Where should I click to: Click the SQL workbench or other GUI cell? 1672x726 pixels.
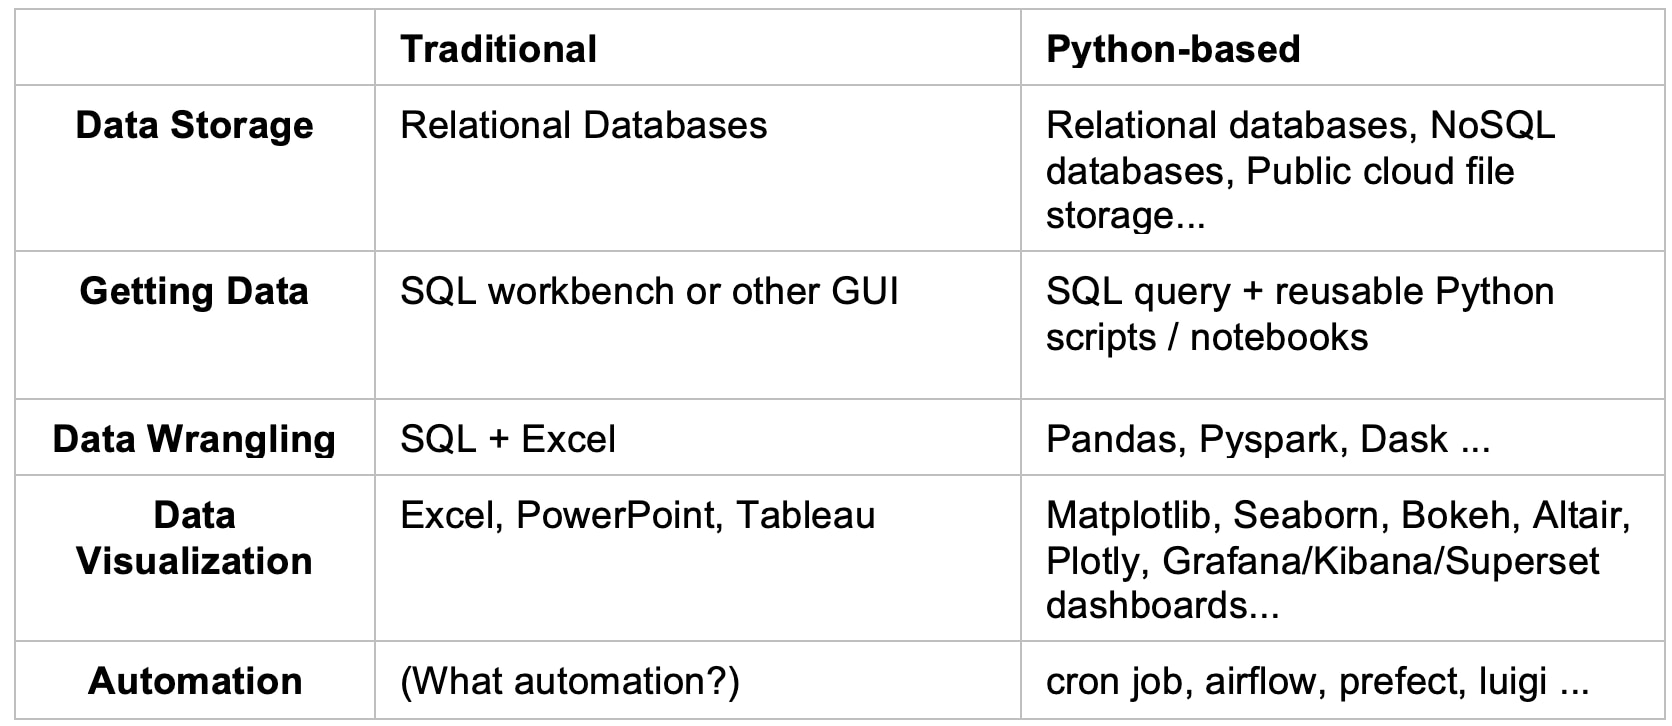[x=649, y=292]
